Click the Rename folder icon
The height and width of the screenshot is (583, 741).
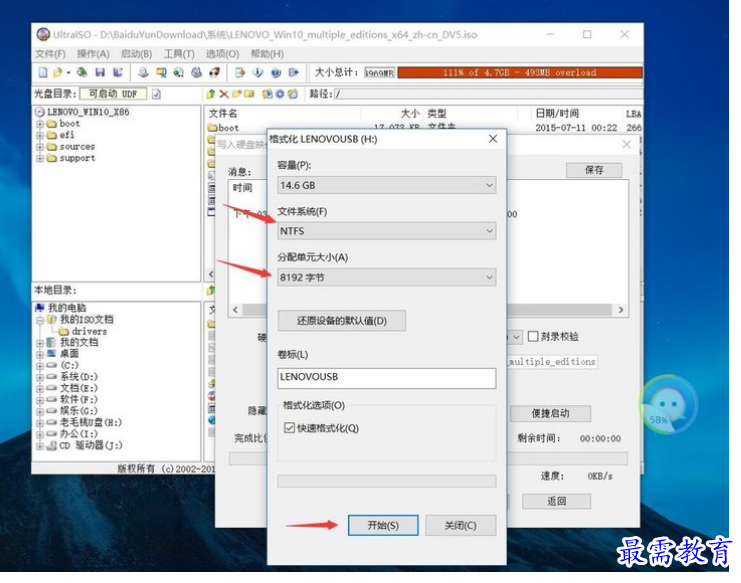coord(249,94)
